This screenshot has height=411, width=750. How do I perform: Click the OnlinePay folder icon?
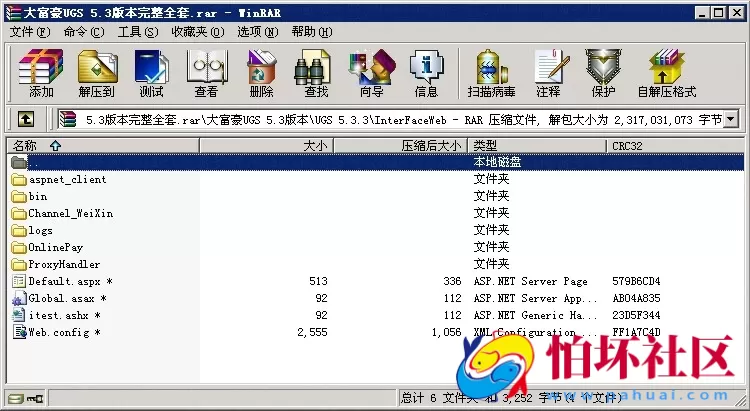[x=19, y=247]
